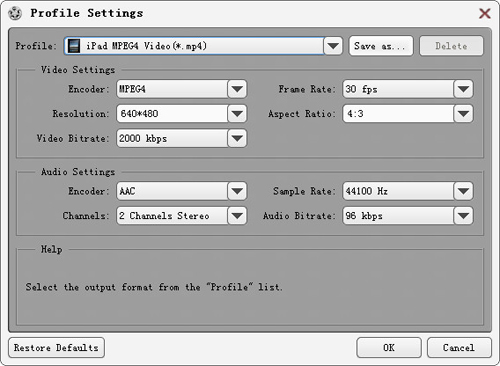The image size is (500, 366).
Task: Click the film reel app icon in title bar
Action: coord(15,13)
